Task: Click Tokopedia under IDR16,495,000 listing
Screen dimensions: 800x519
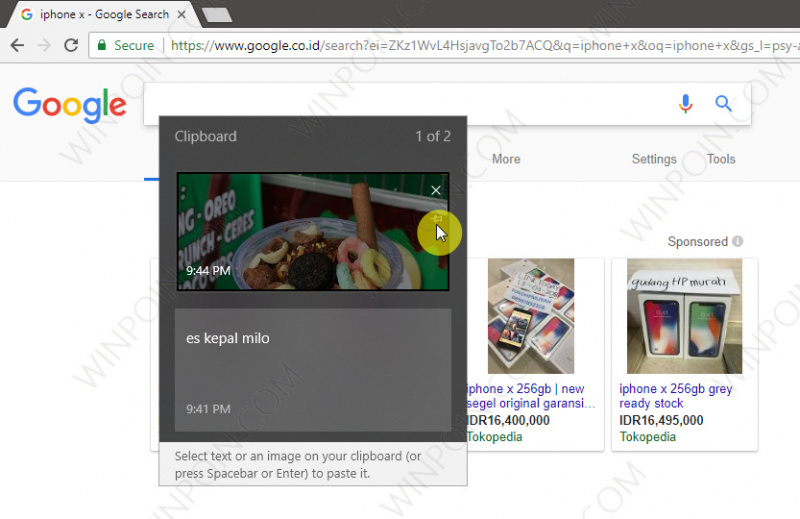Action: click(x=647, y=437)
